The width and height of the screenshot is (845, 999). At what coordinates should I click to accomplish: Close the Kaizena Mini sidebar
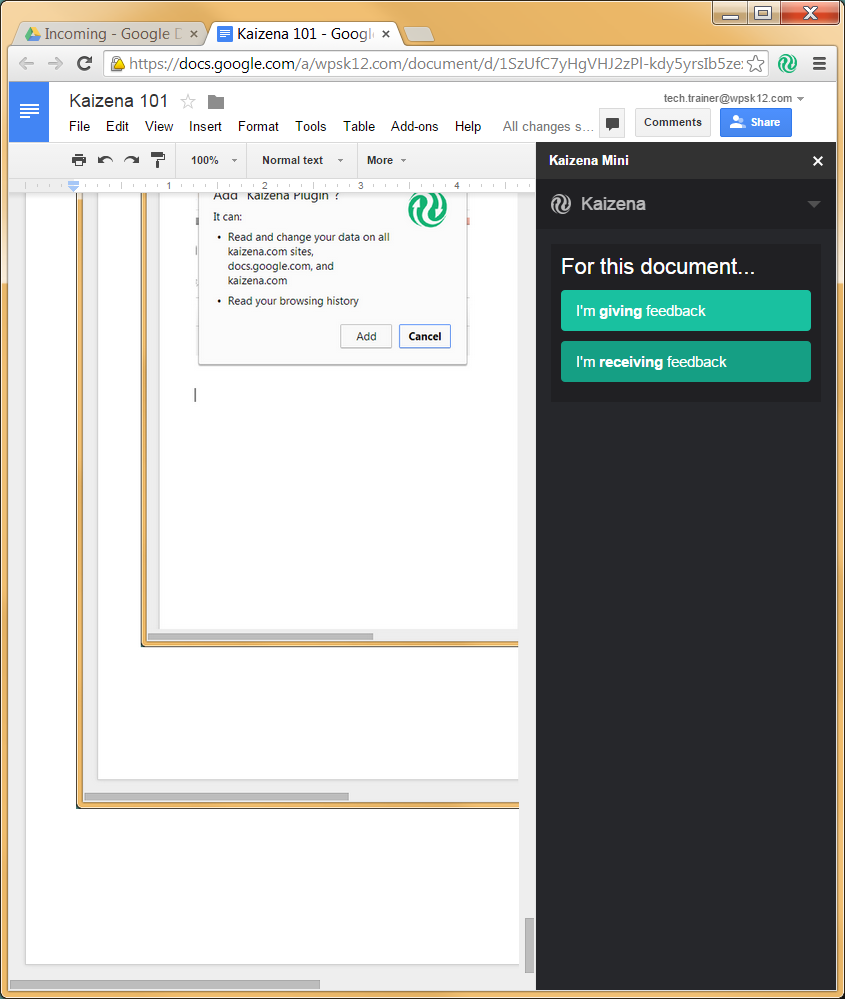pyautogui.click(x=818, y=161)
